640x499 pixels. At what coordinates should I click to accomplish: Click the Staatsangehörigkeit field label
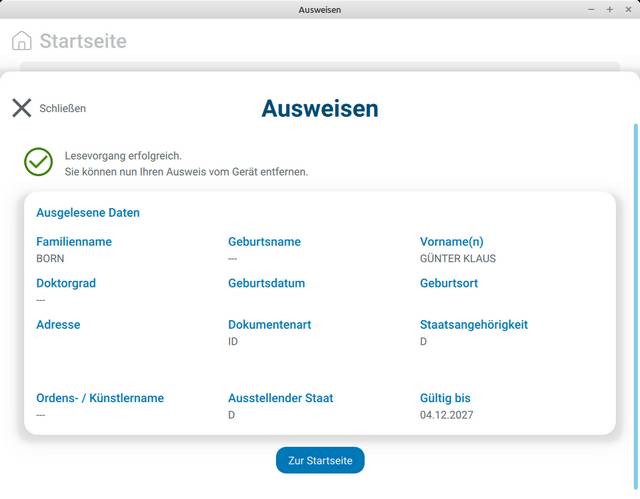[x=473, y=325]
